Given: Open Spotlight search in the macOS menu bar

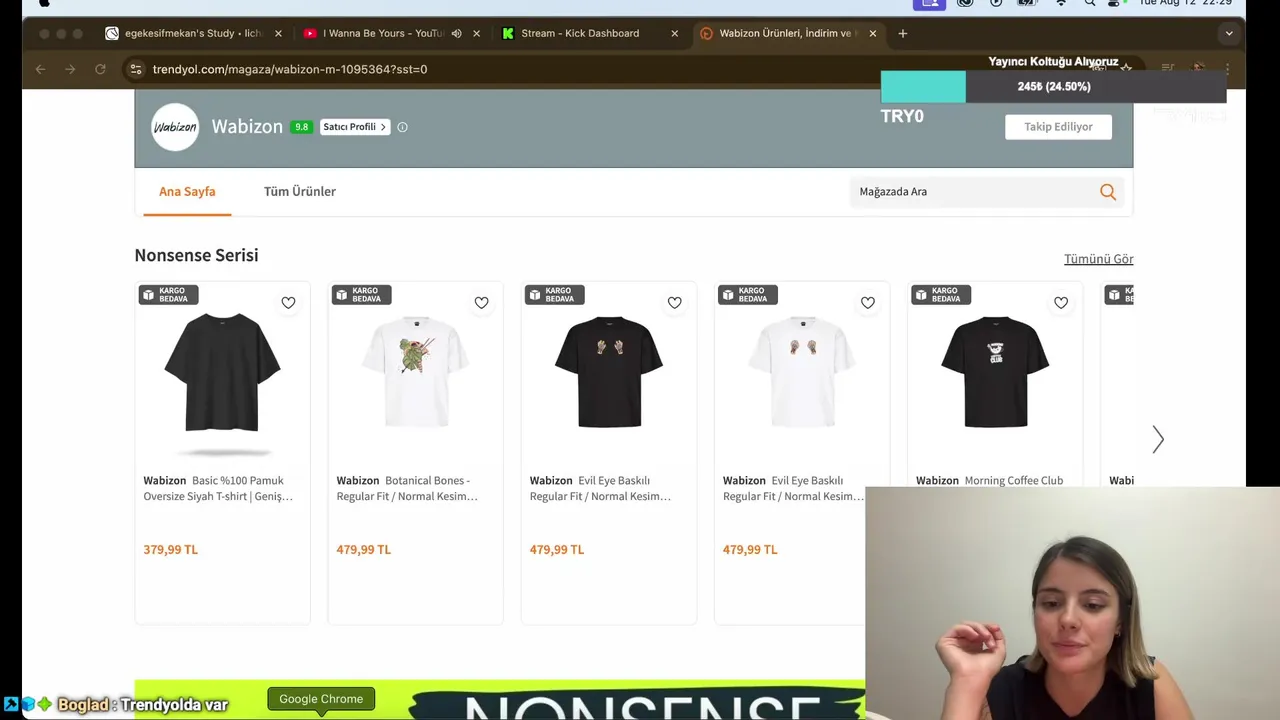Looking at the screenshot, I should coord(1090,4).
